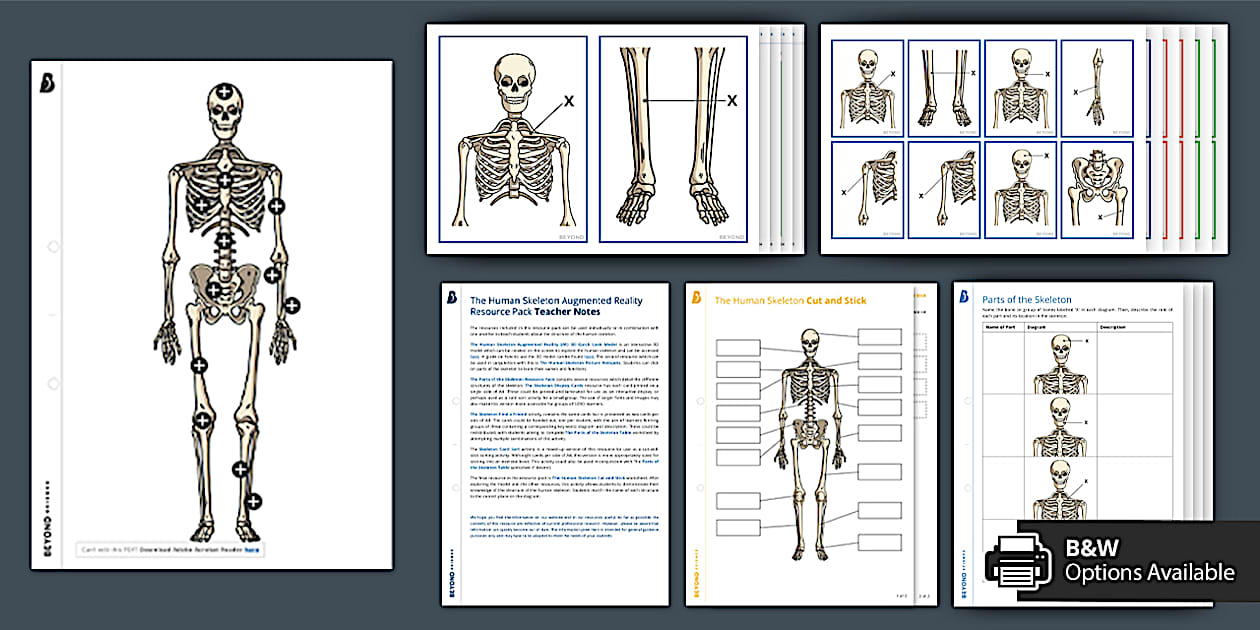Click the Beyond logo on the Cut and Stick page
This screenshot has height=630, width=1260.
[x=695, y=297]
